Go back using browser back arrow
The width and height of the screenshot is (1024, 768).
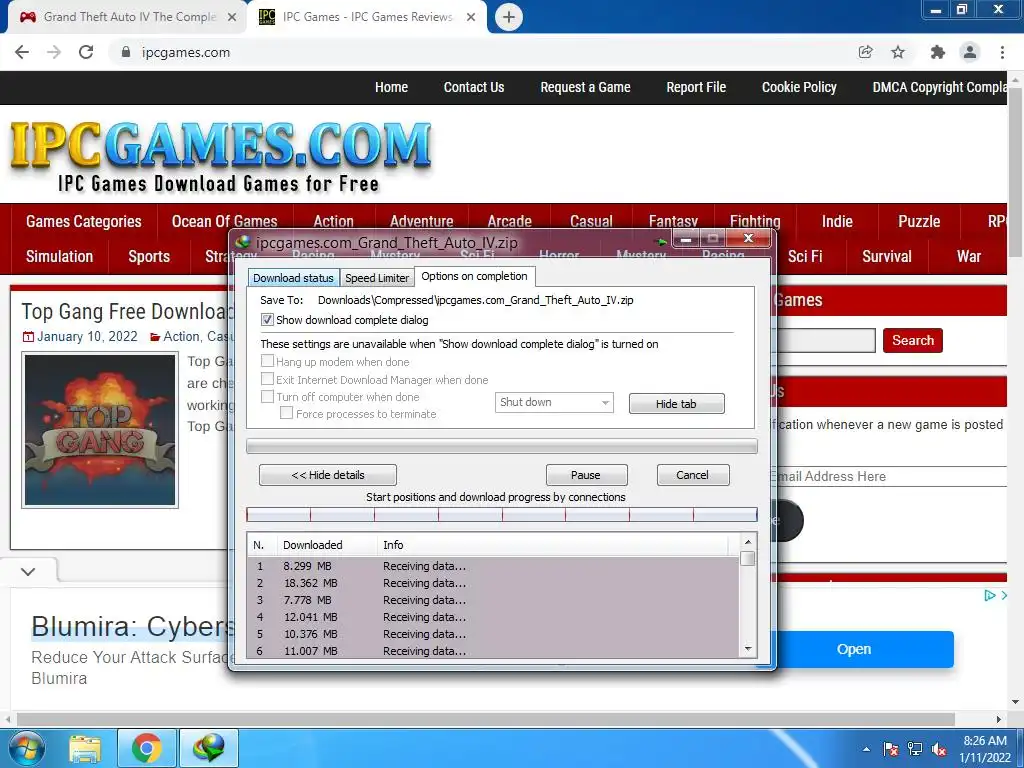[22, 52]
